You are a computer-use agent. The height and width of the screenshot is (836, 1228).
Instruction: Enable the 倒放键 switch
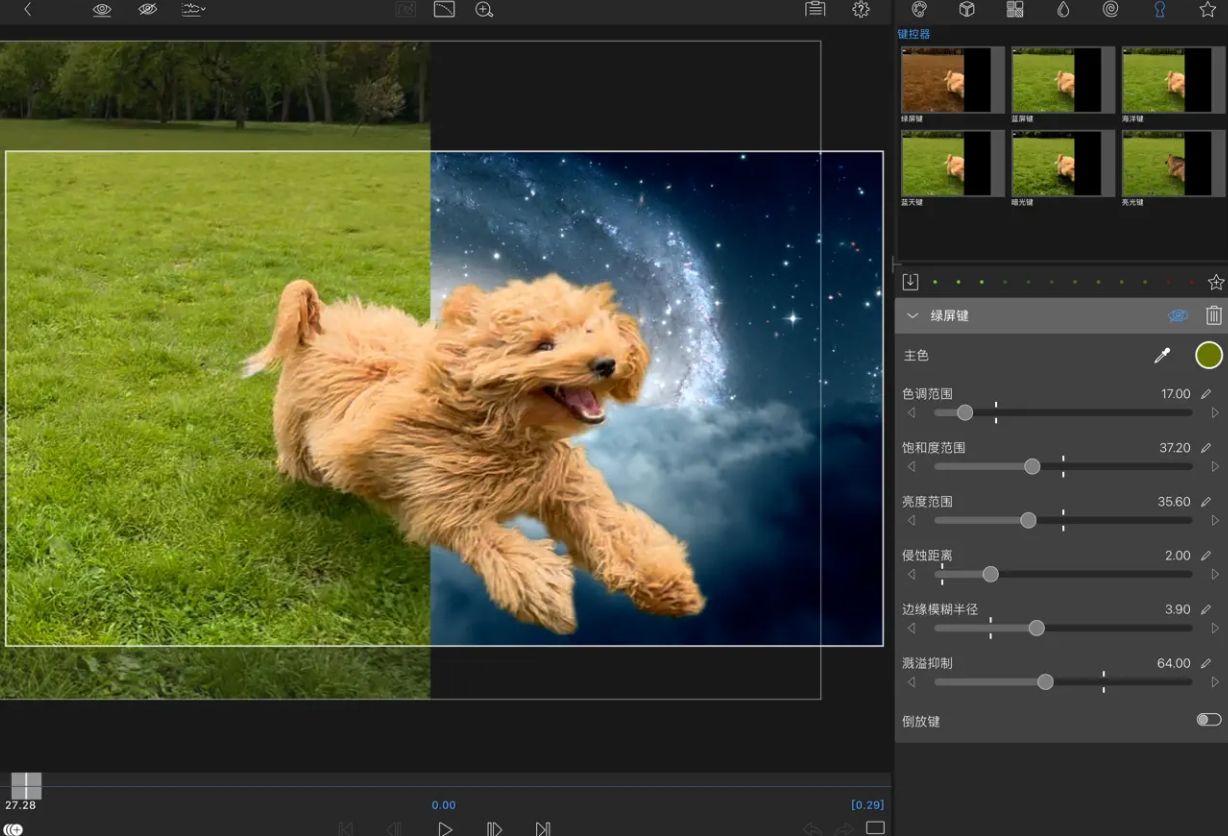(1209, 720)
